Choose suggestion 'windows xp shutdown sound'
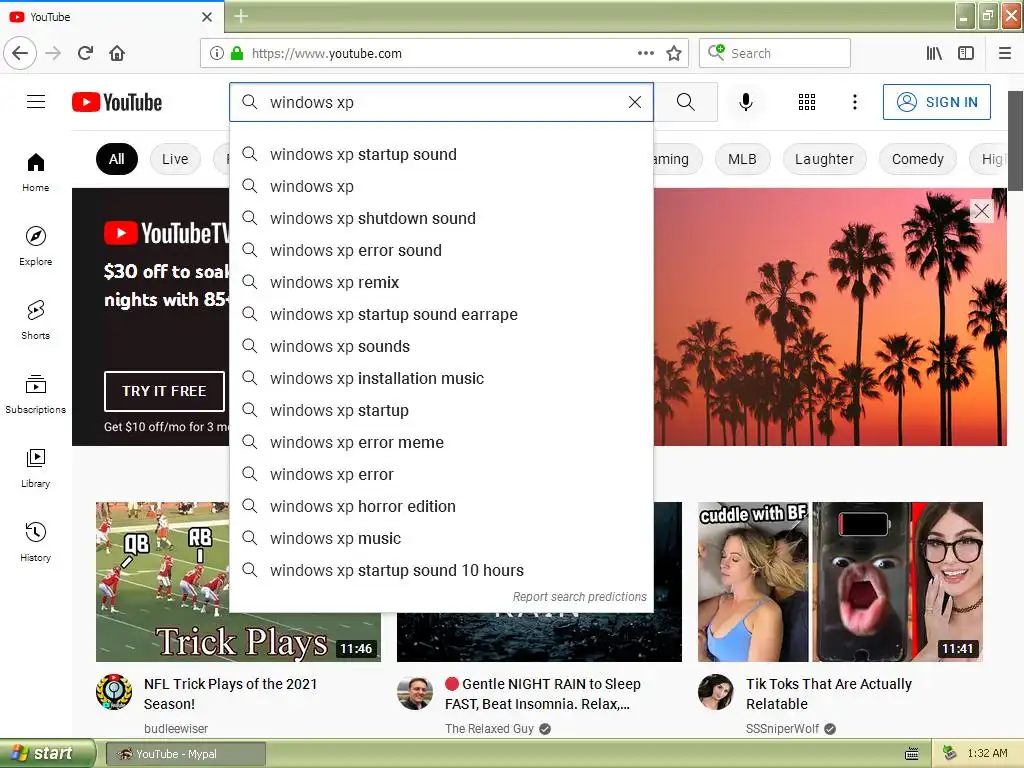The height and width of the screenshot is (768, 1024). [441, 218]
